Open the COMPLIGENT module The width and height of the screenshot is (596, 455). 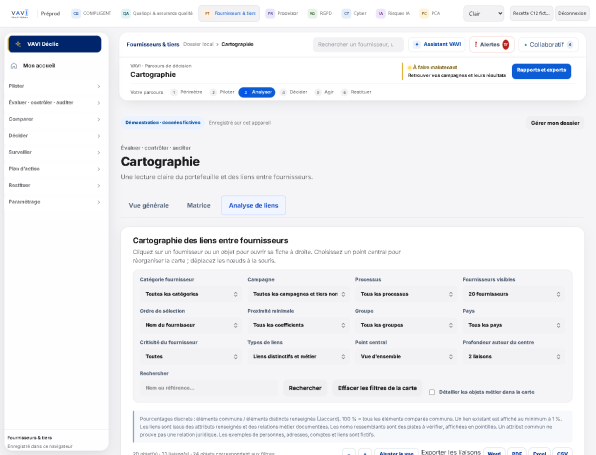(x=91, y=13)
